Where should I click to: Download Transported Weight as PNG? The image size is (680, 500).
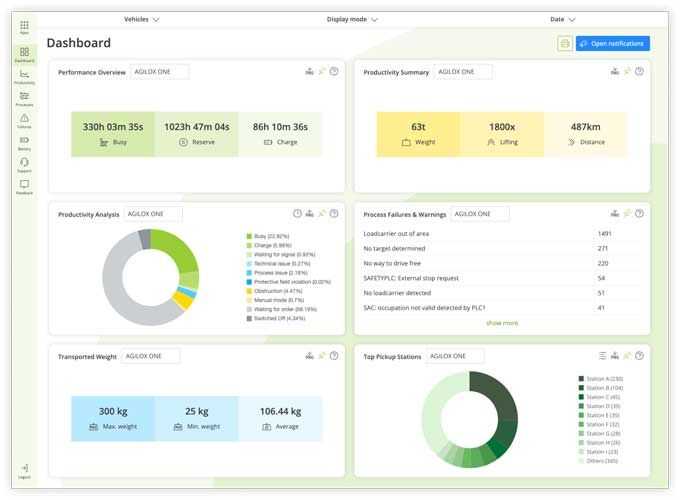(309, 356)
